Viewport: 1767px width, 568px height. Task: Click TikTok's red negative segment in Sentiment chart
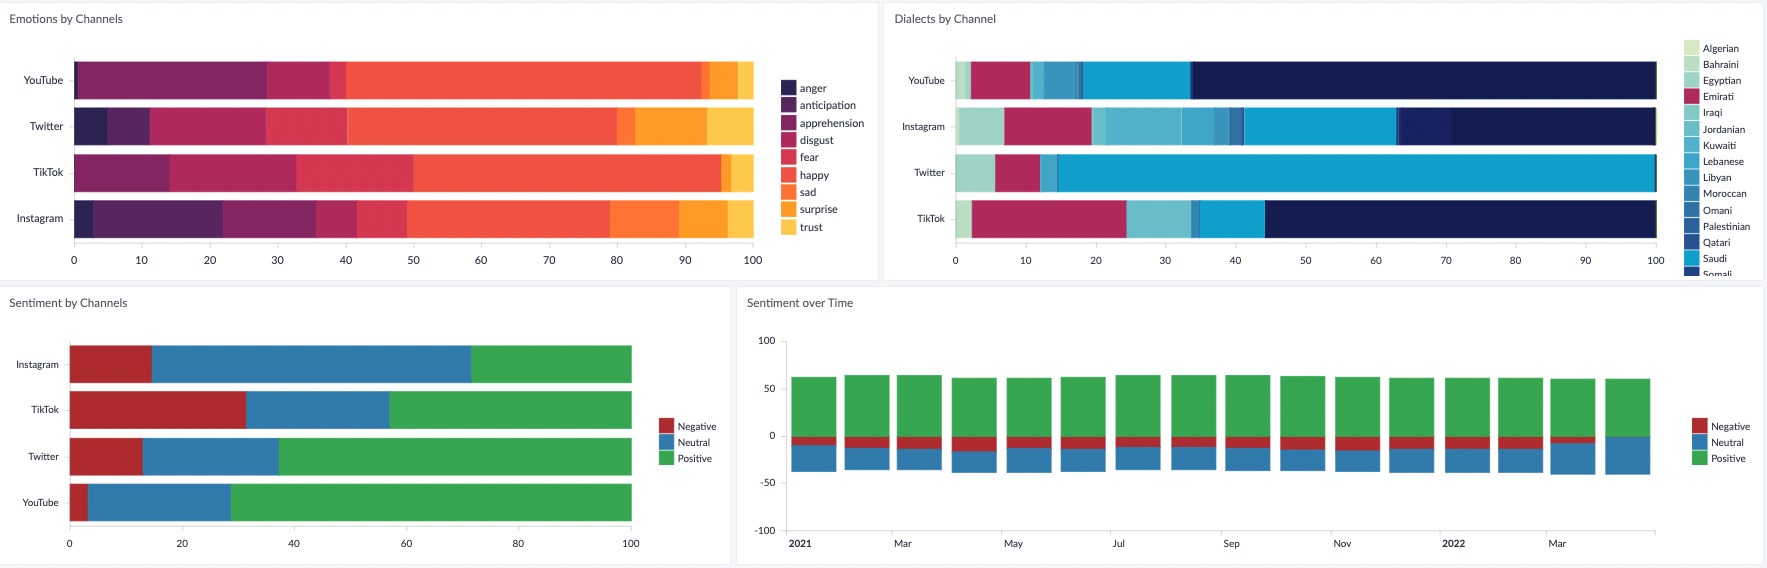click(157, 410)
